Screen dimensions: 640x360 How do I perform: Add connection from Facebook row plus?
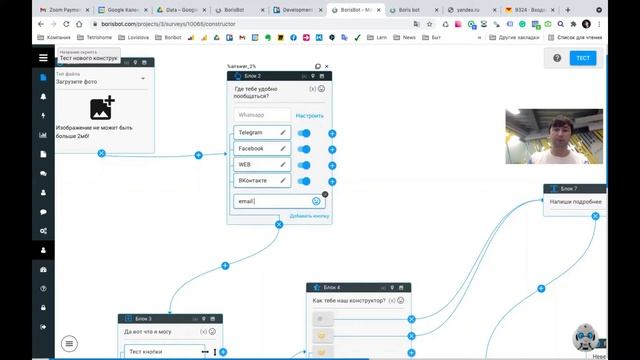pyautogui.click(x=332, y=150)
